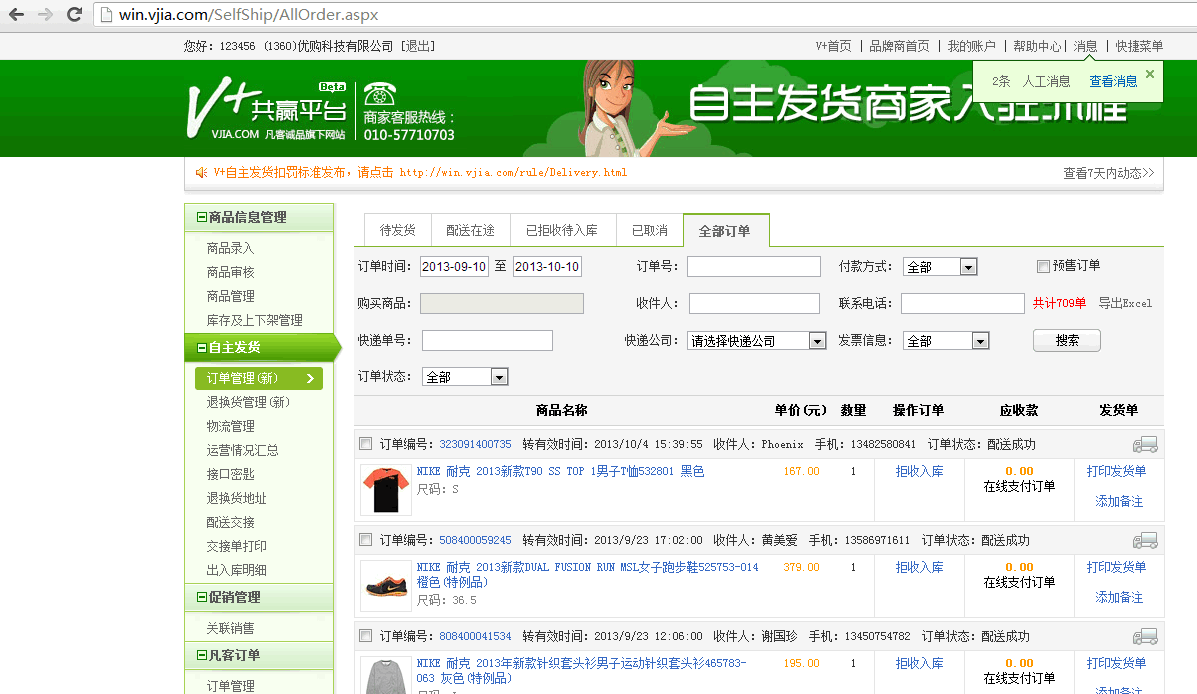
Task: Collapse the 商品信息管理 section
Action: coord(202,218)
